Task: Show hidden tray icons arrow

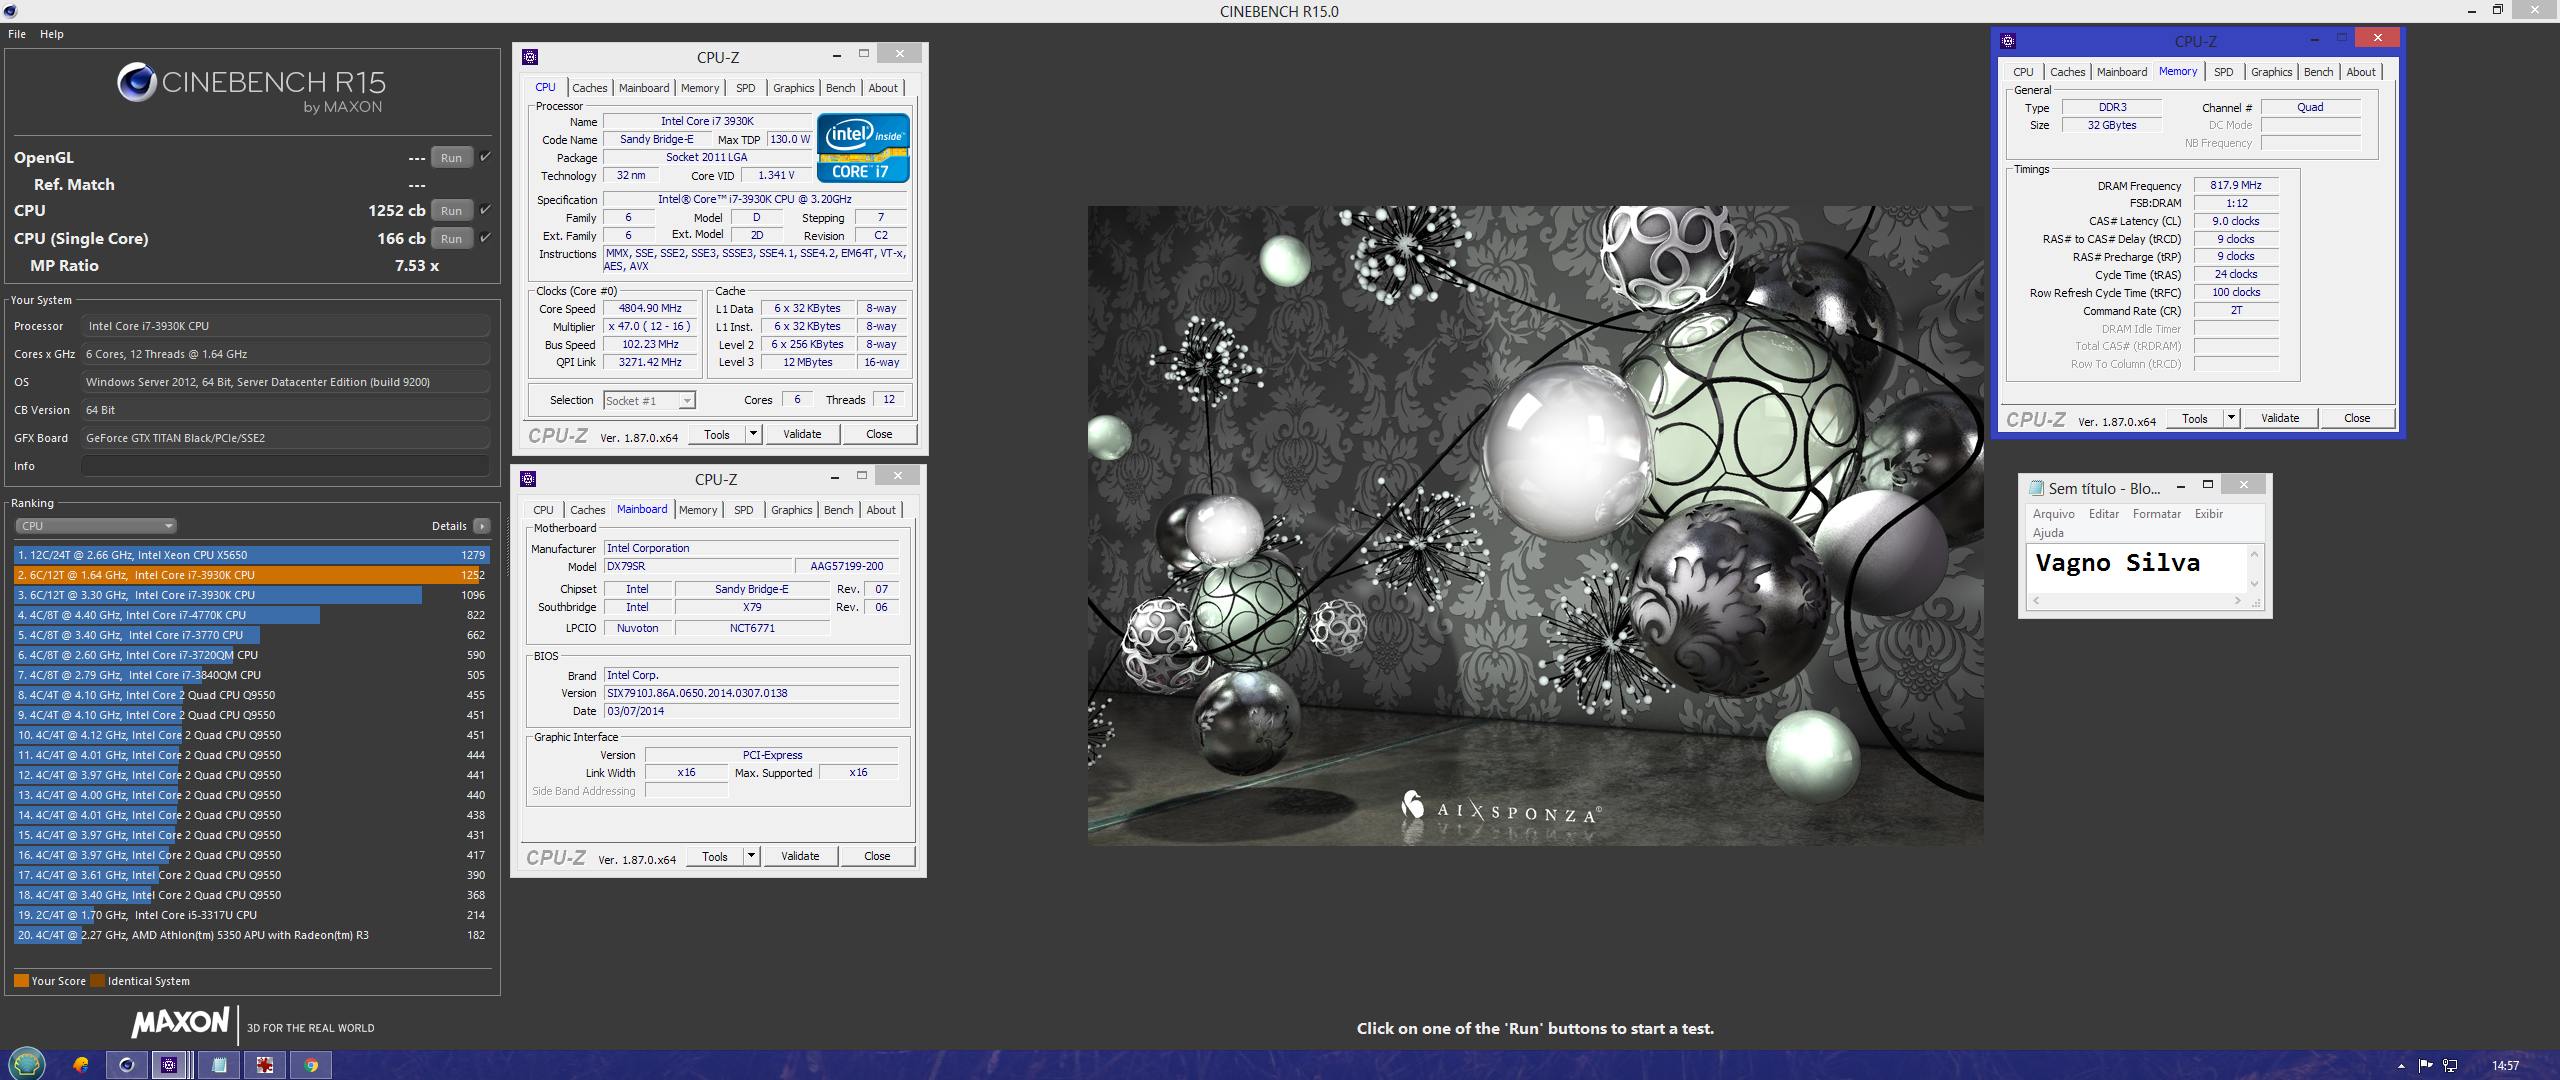Action: [x=2401, y=1066]
